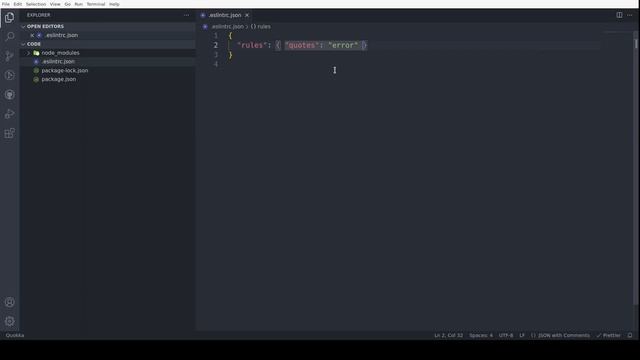Open the File menu
640x360 pixels.
[6, 4]
